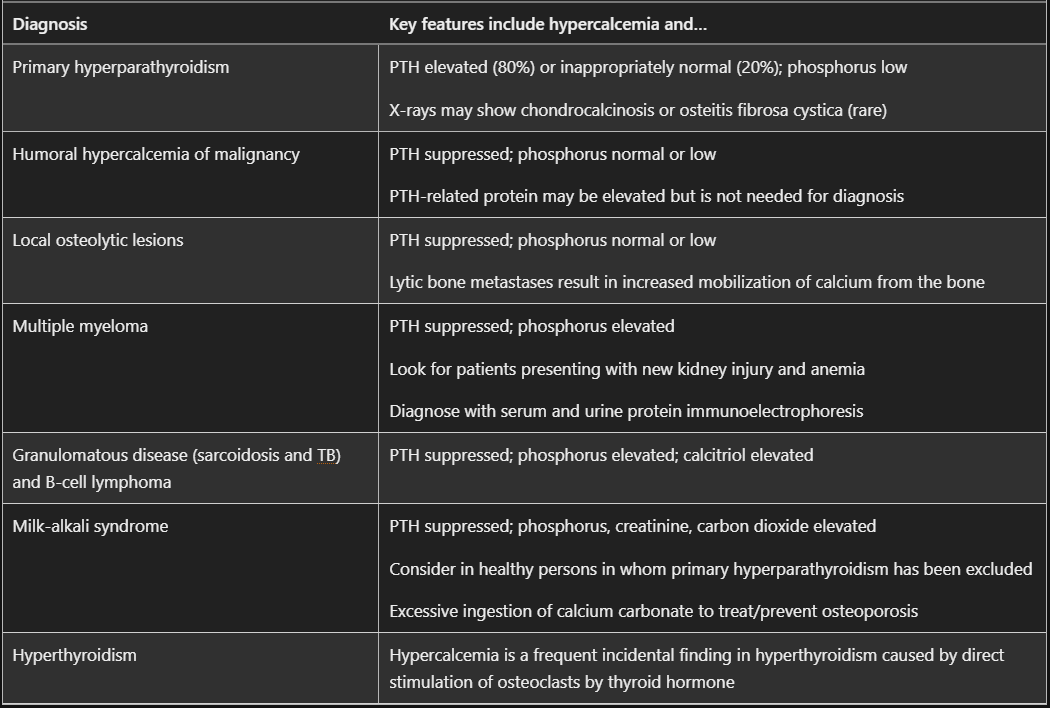Click the chondrocalcinosis X-rays line

tap(637, 110)
